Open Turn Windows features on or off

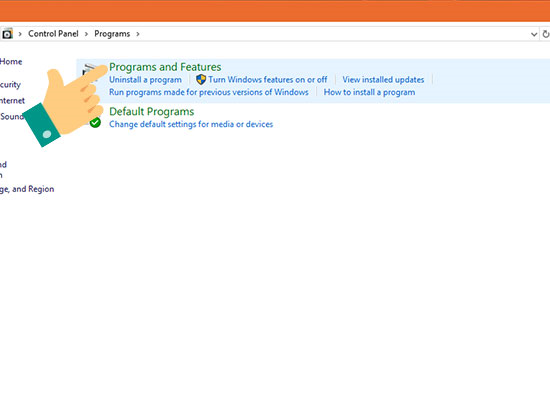coord(268,80)
